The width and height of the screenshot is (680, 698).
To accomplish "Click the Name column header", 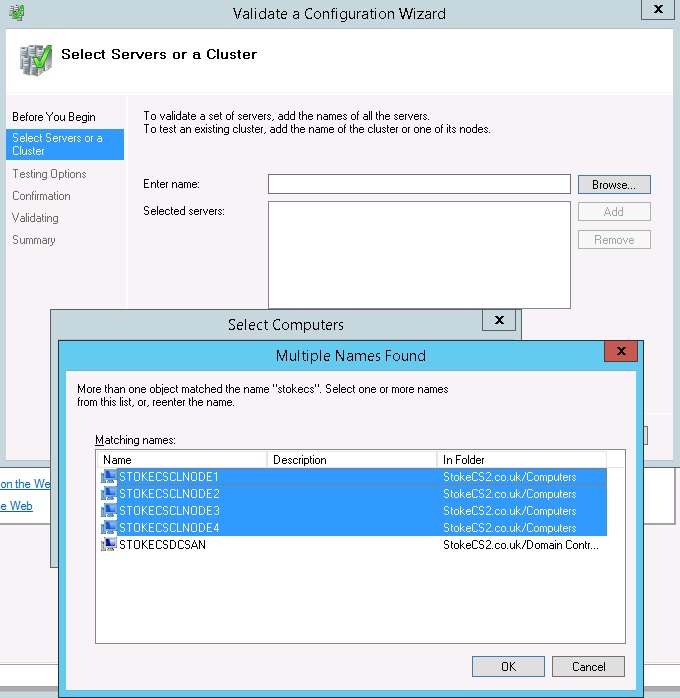I will click(182, 459).
